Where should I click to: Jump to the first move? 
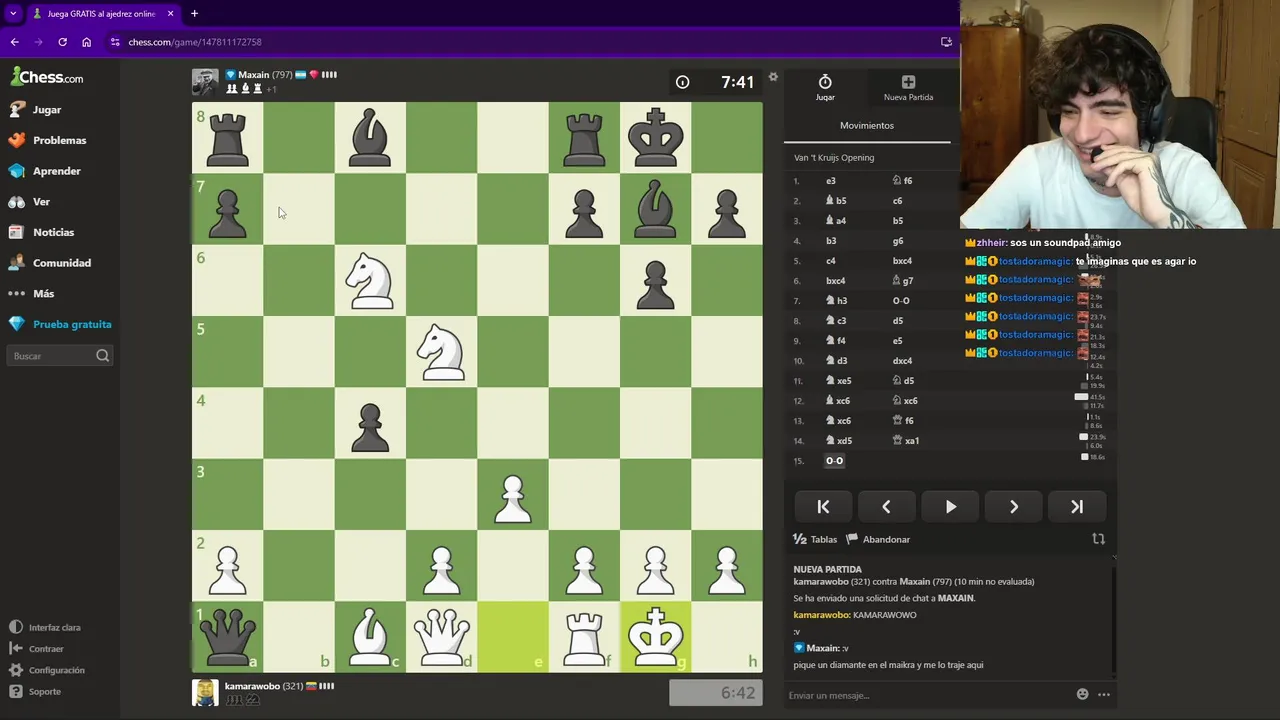point(823,507)
